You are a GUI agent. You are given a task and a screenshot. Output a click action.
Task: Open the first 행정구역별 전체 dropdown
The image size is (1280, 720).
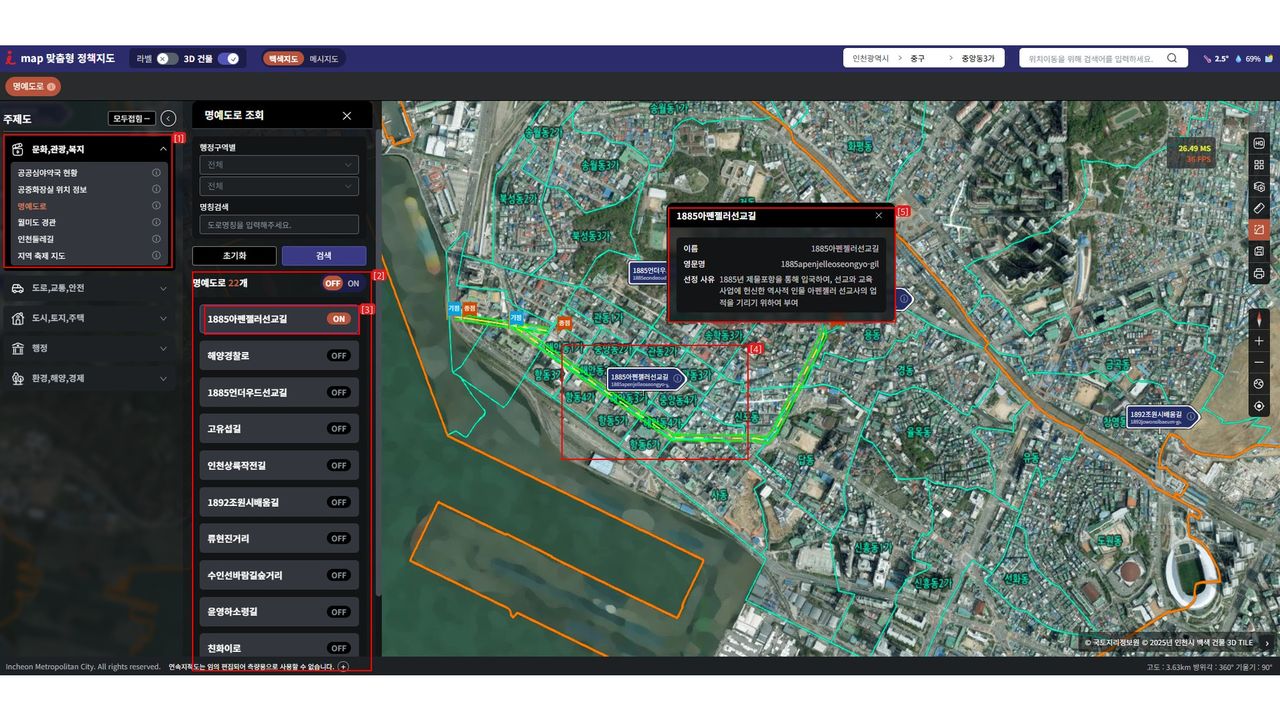279,165
